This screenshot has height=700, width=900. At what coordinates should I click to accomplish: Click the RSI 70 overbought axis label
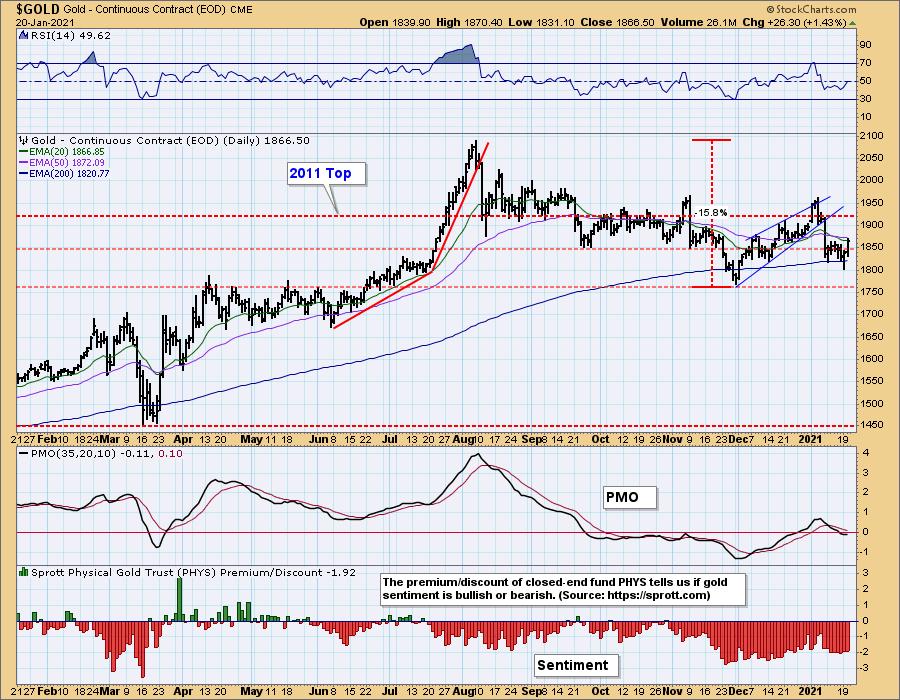(865, 63)
